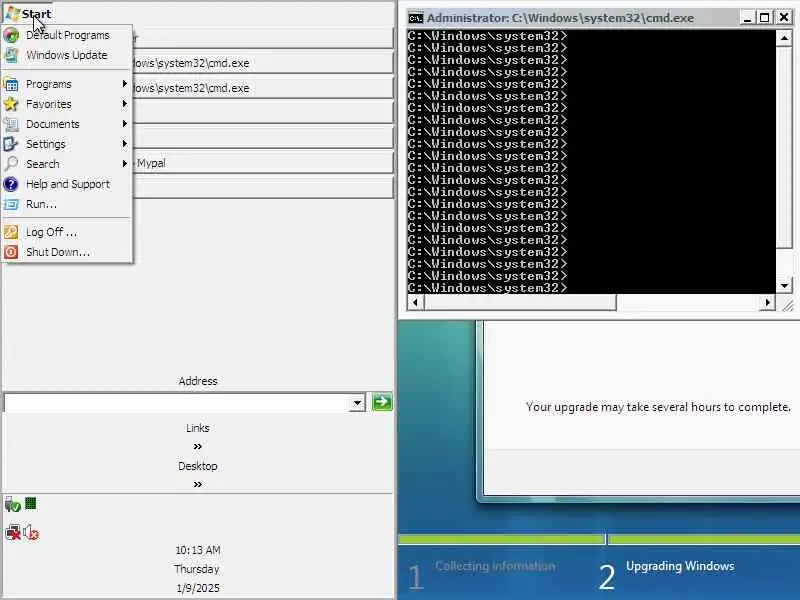800x600 pixels.
Task: Switch to the Mypal taskbar button
Action: (263, 163)
